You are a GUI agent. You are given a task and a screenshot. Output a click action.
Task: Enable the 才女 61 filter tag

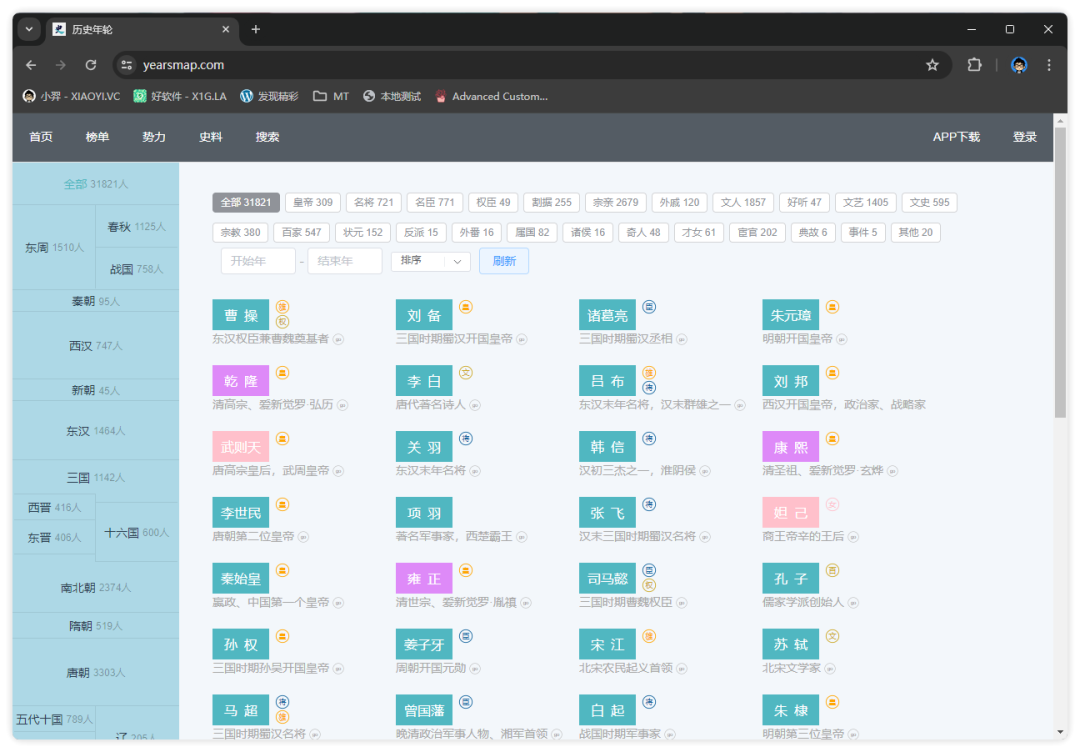(x=699, y=233)
